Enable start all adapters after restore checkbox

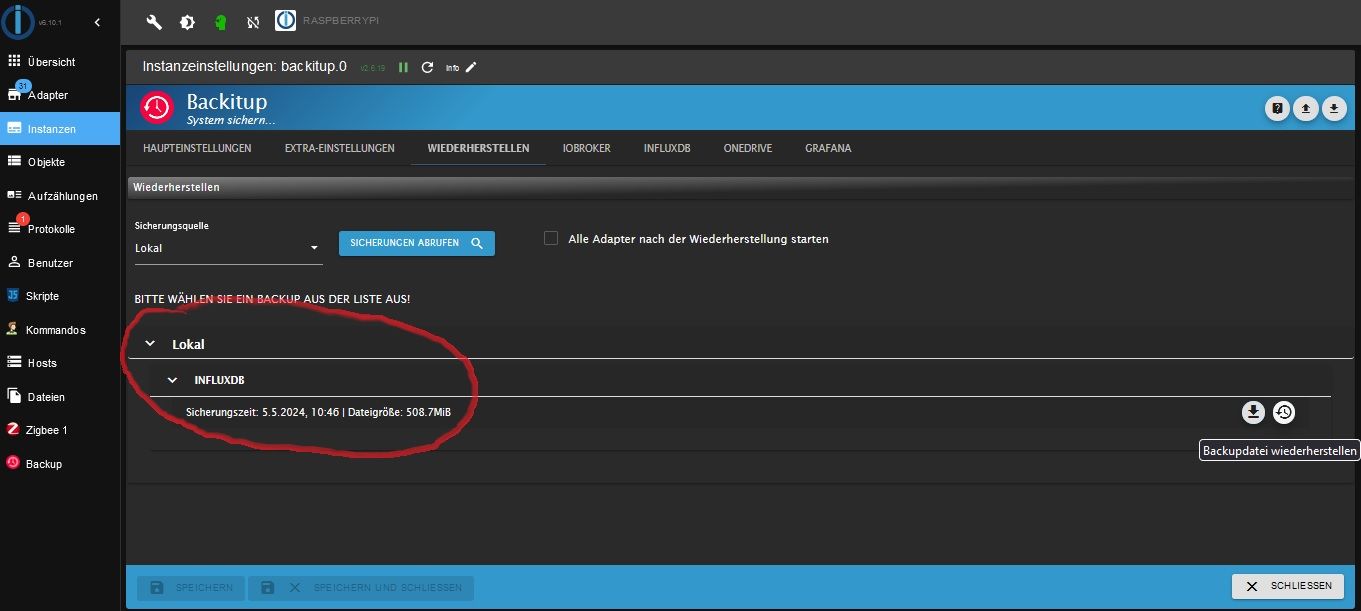pyautogui.click(x=551, y=238)
